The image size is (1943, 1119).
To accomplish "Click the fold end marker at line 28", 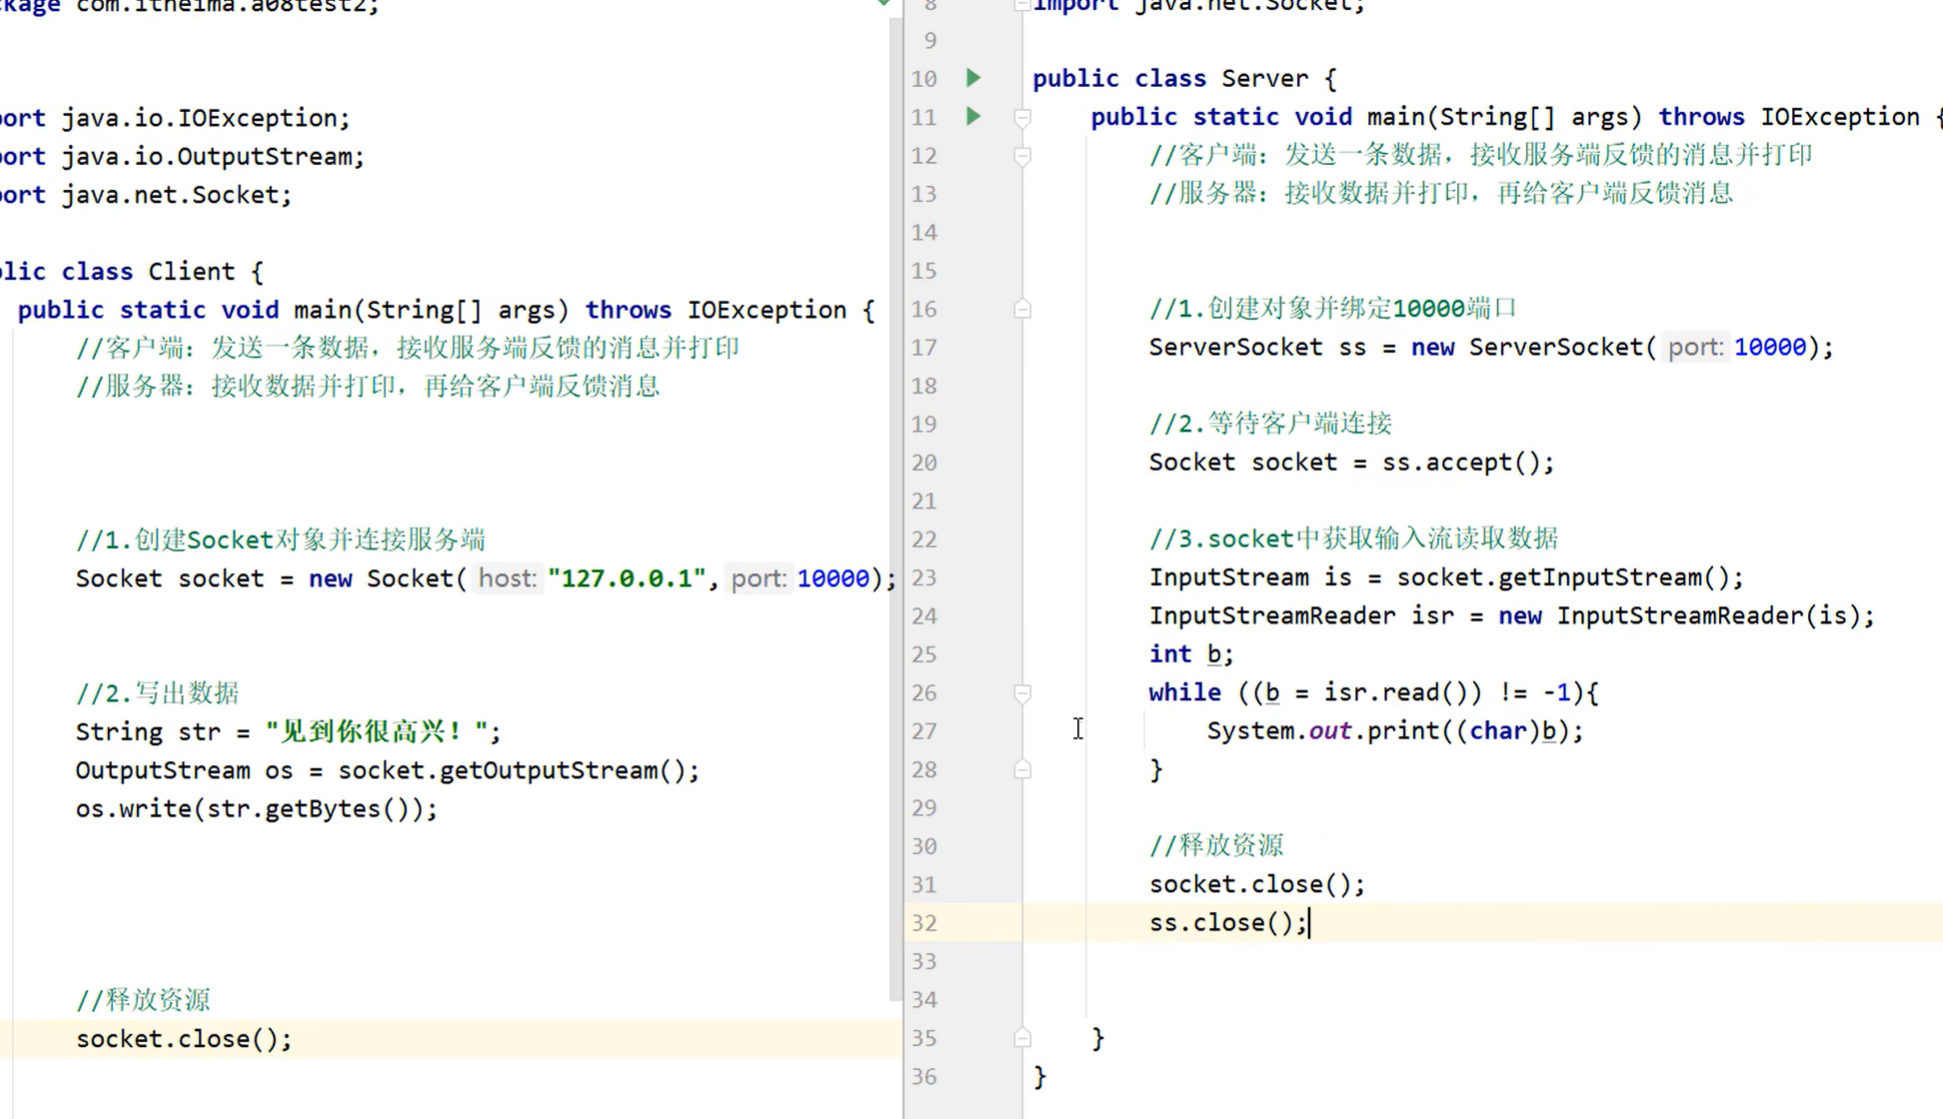I will (x=1022, y=770).
